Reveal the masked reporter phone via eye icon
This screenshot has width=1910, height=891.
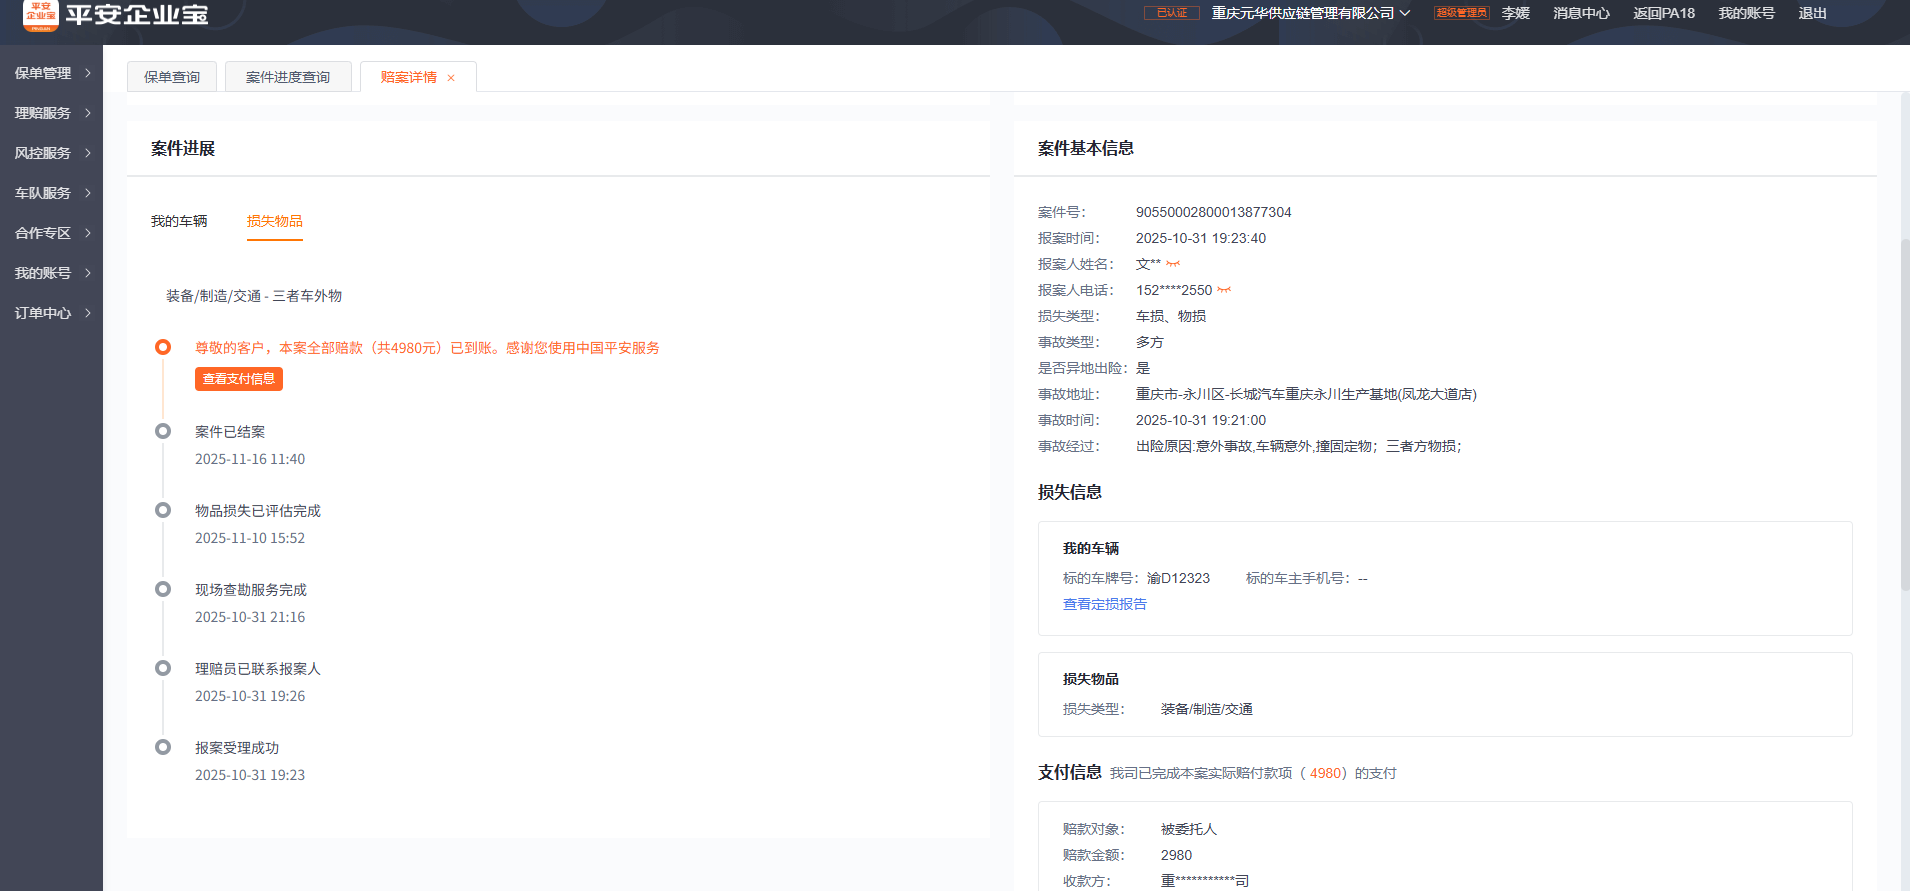(1224, 290)
